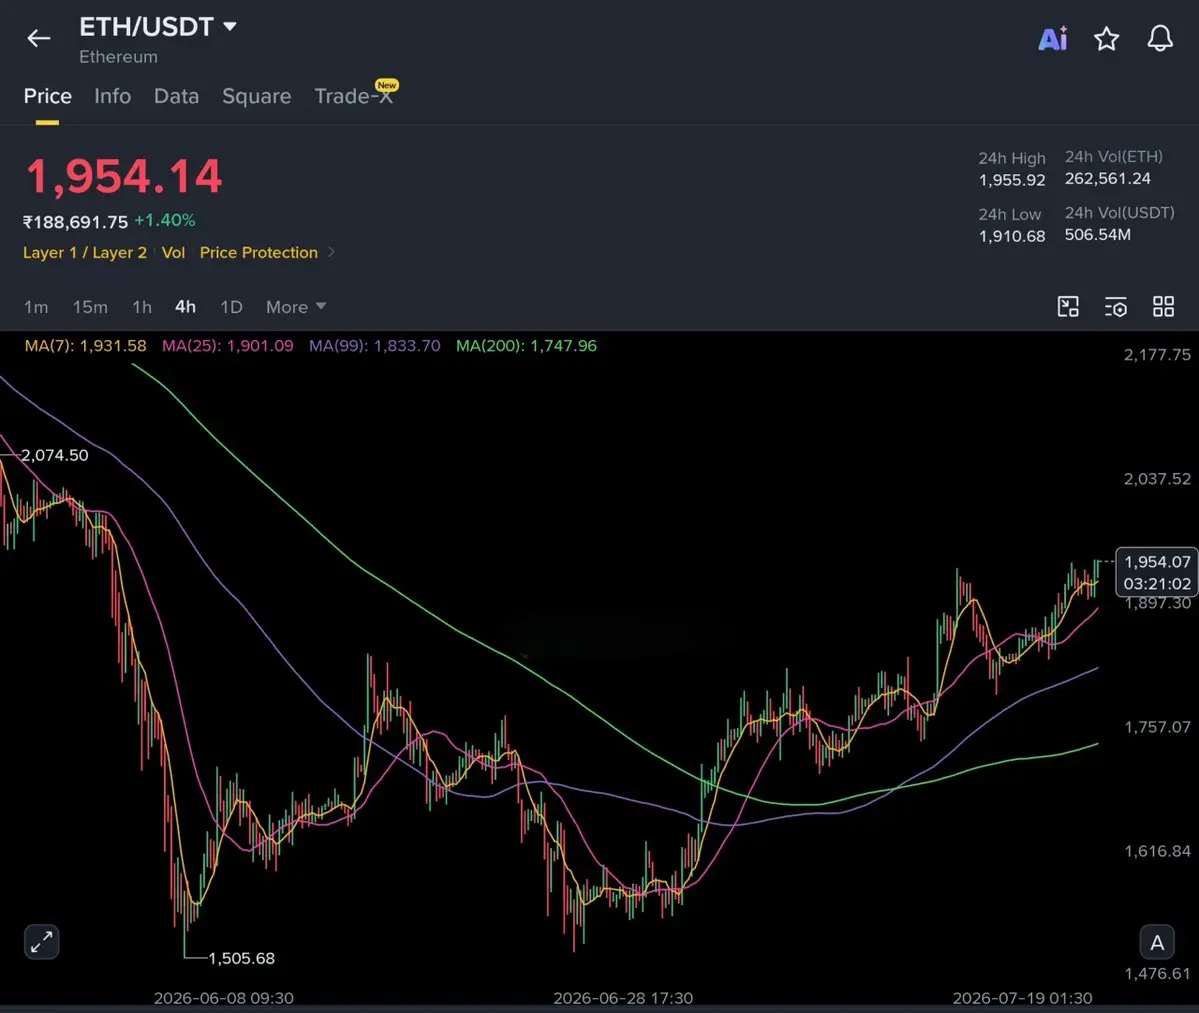Tap the +1.40% change value
Screen dimensions: 1199x1013
pos(164,220)
